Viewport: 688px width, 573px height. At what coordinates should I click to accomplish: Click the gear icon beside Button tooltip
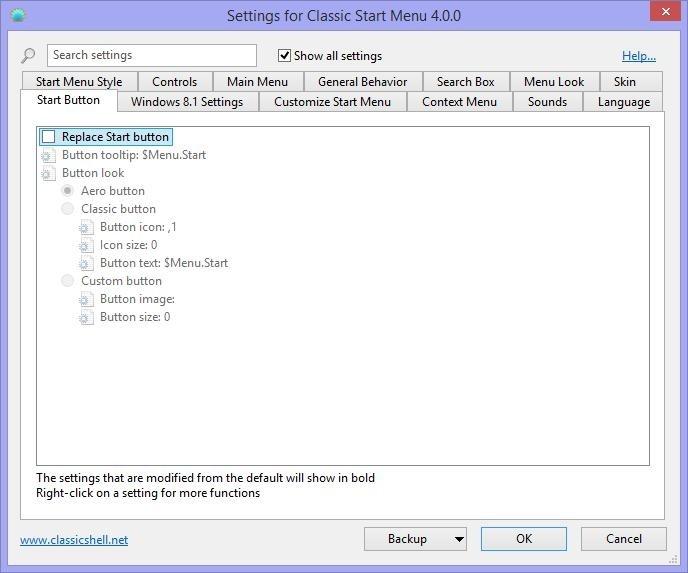point(48,155)
